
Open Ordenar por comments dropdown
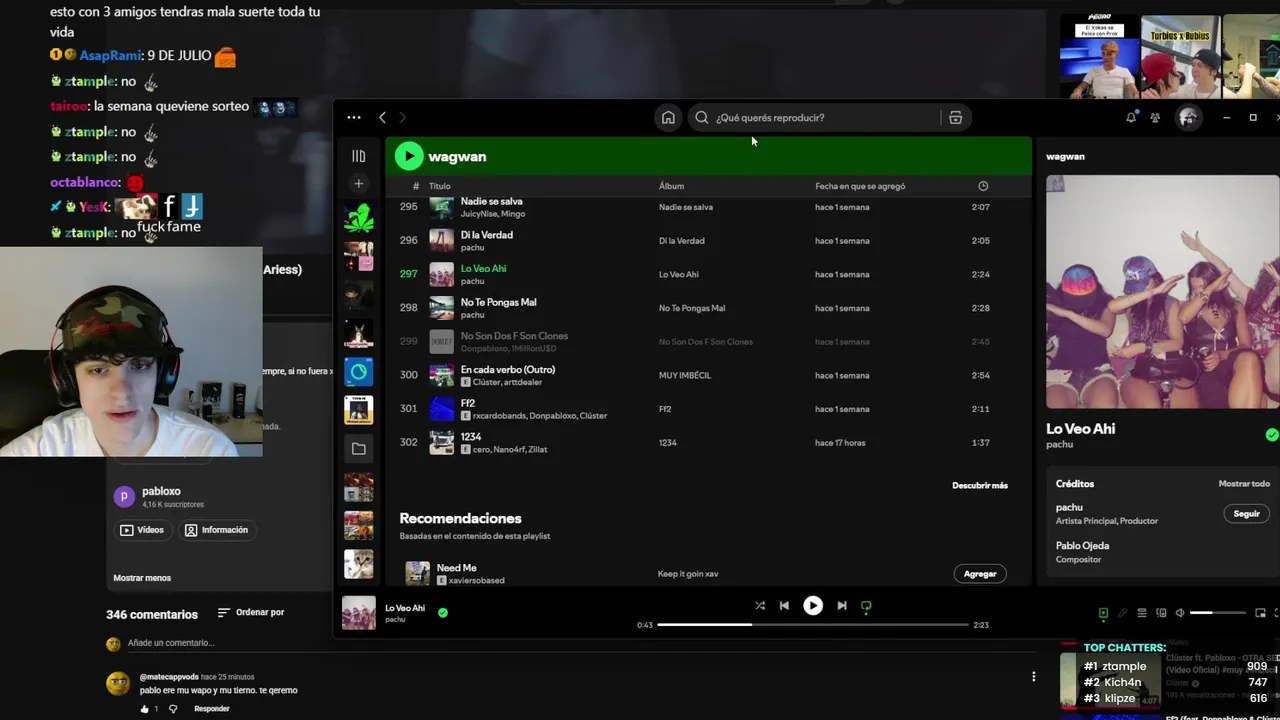coord(251,612)
